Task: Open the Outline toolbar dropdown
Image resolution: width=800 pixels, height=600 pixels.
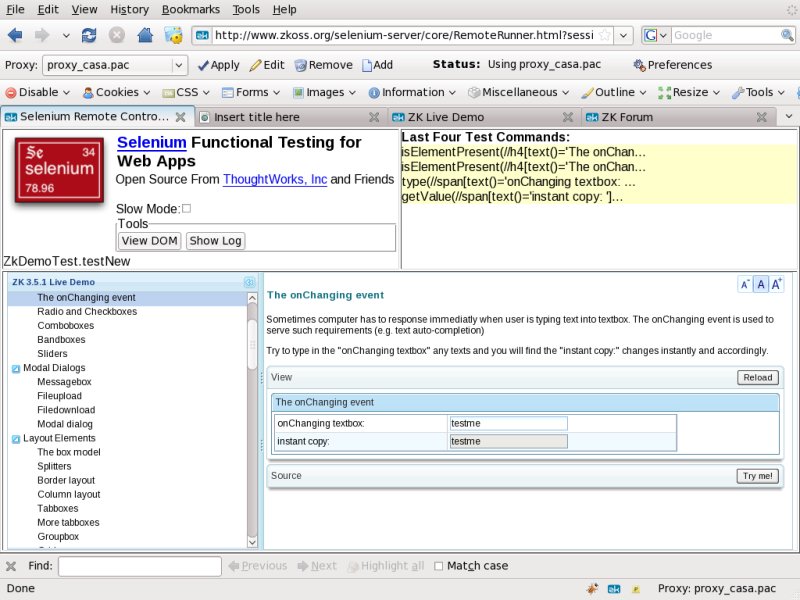Action: coord(614,92)
